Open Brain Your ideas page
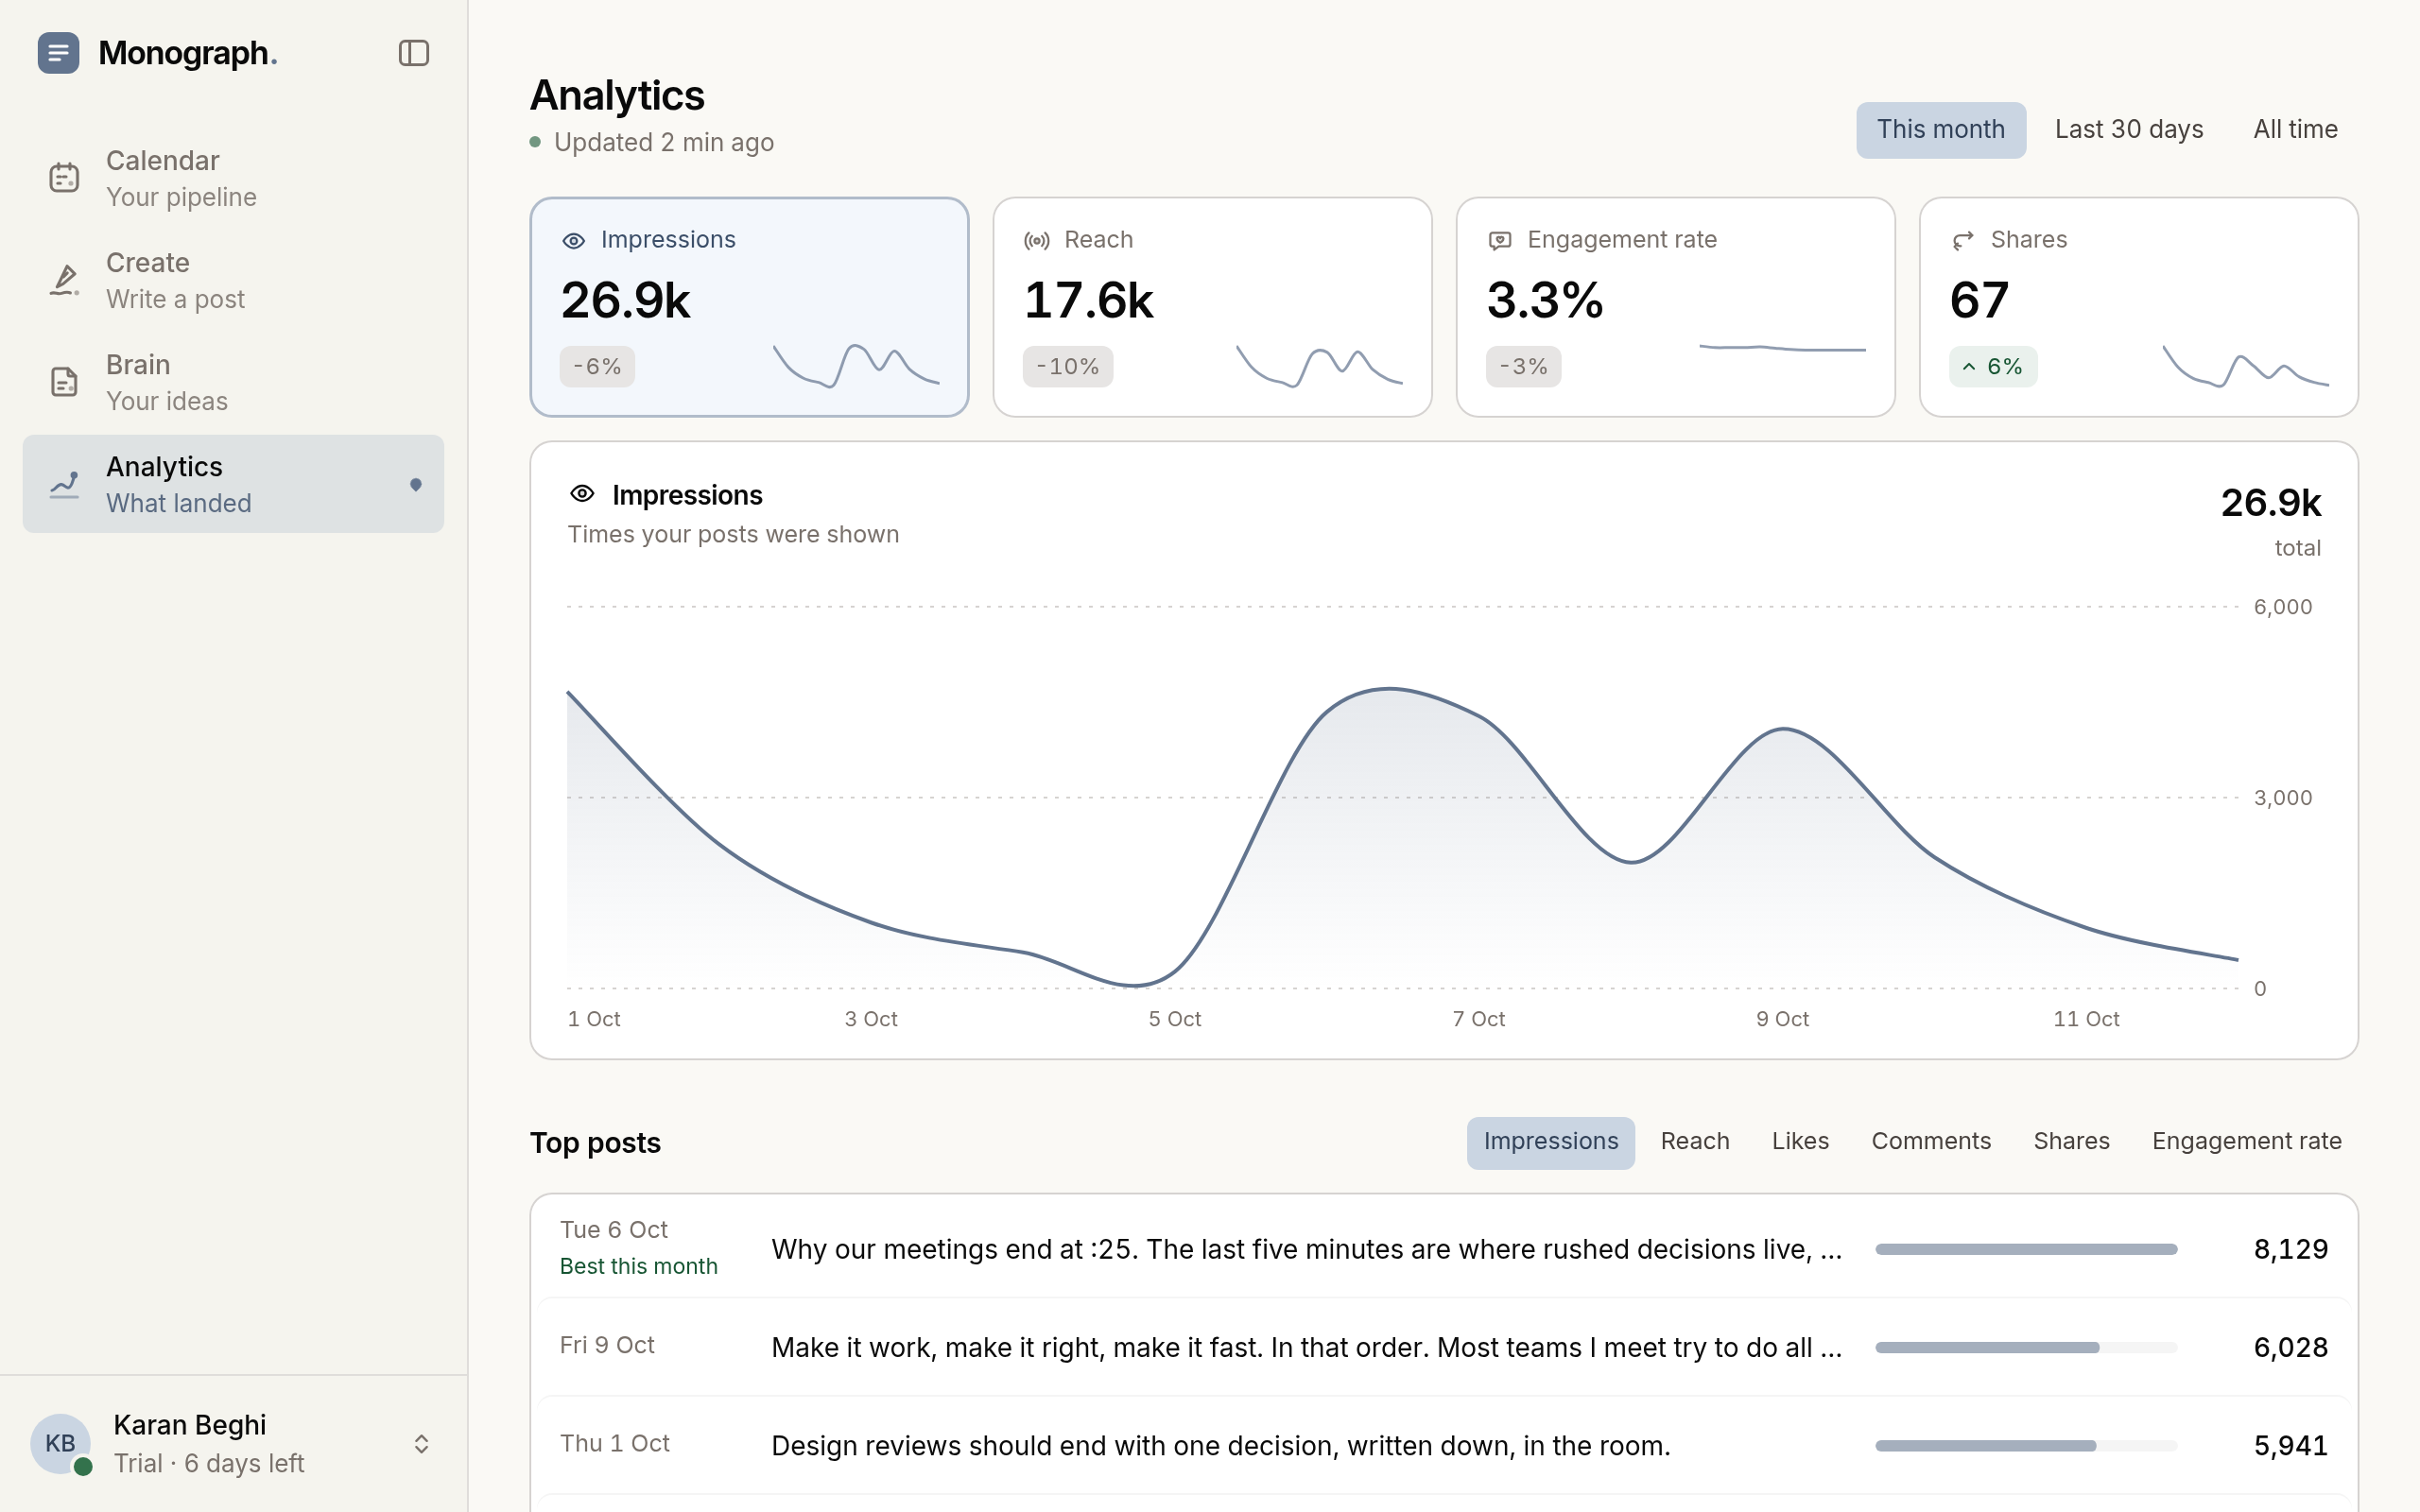2420x1512 pixels. point(233,382)
